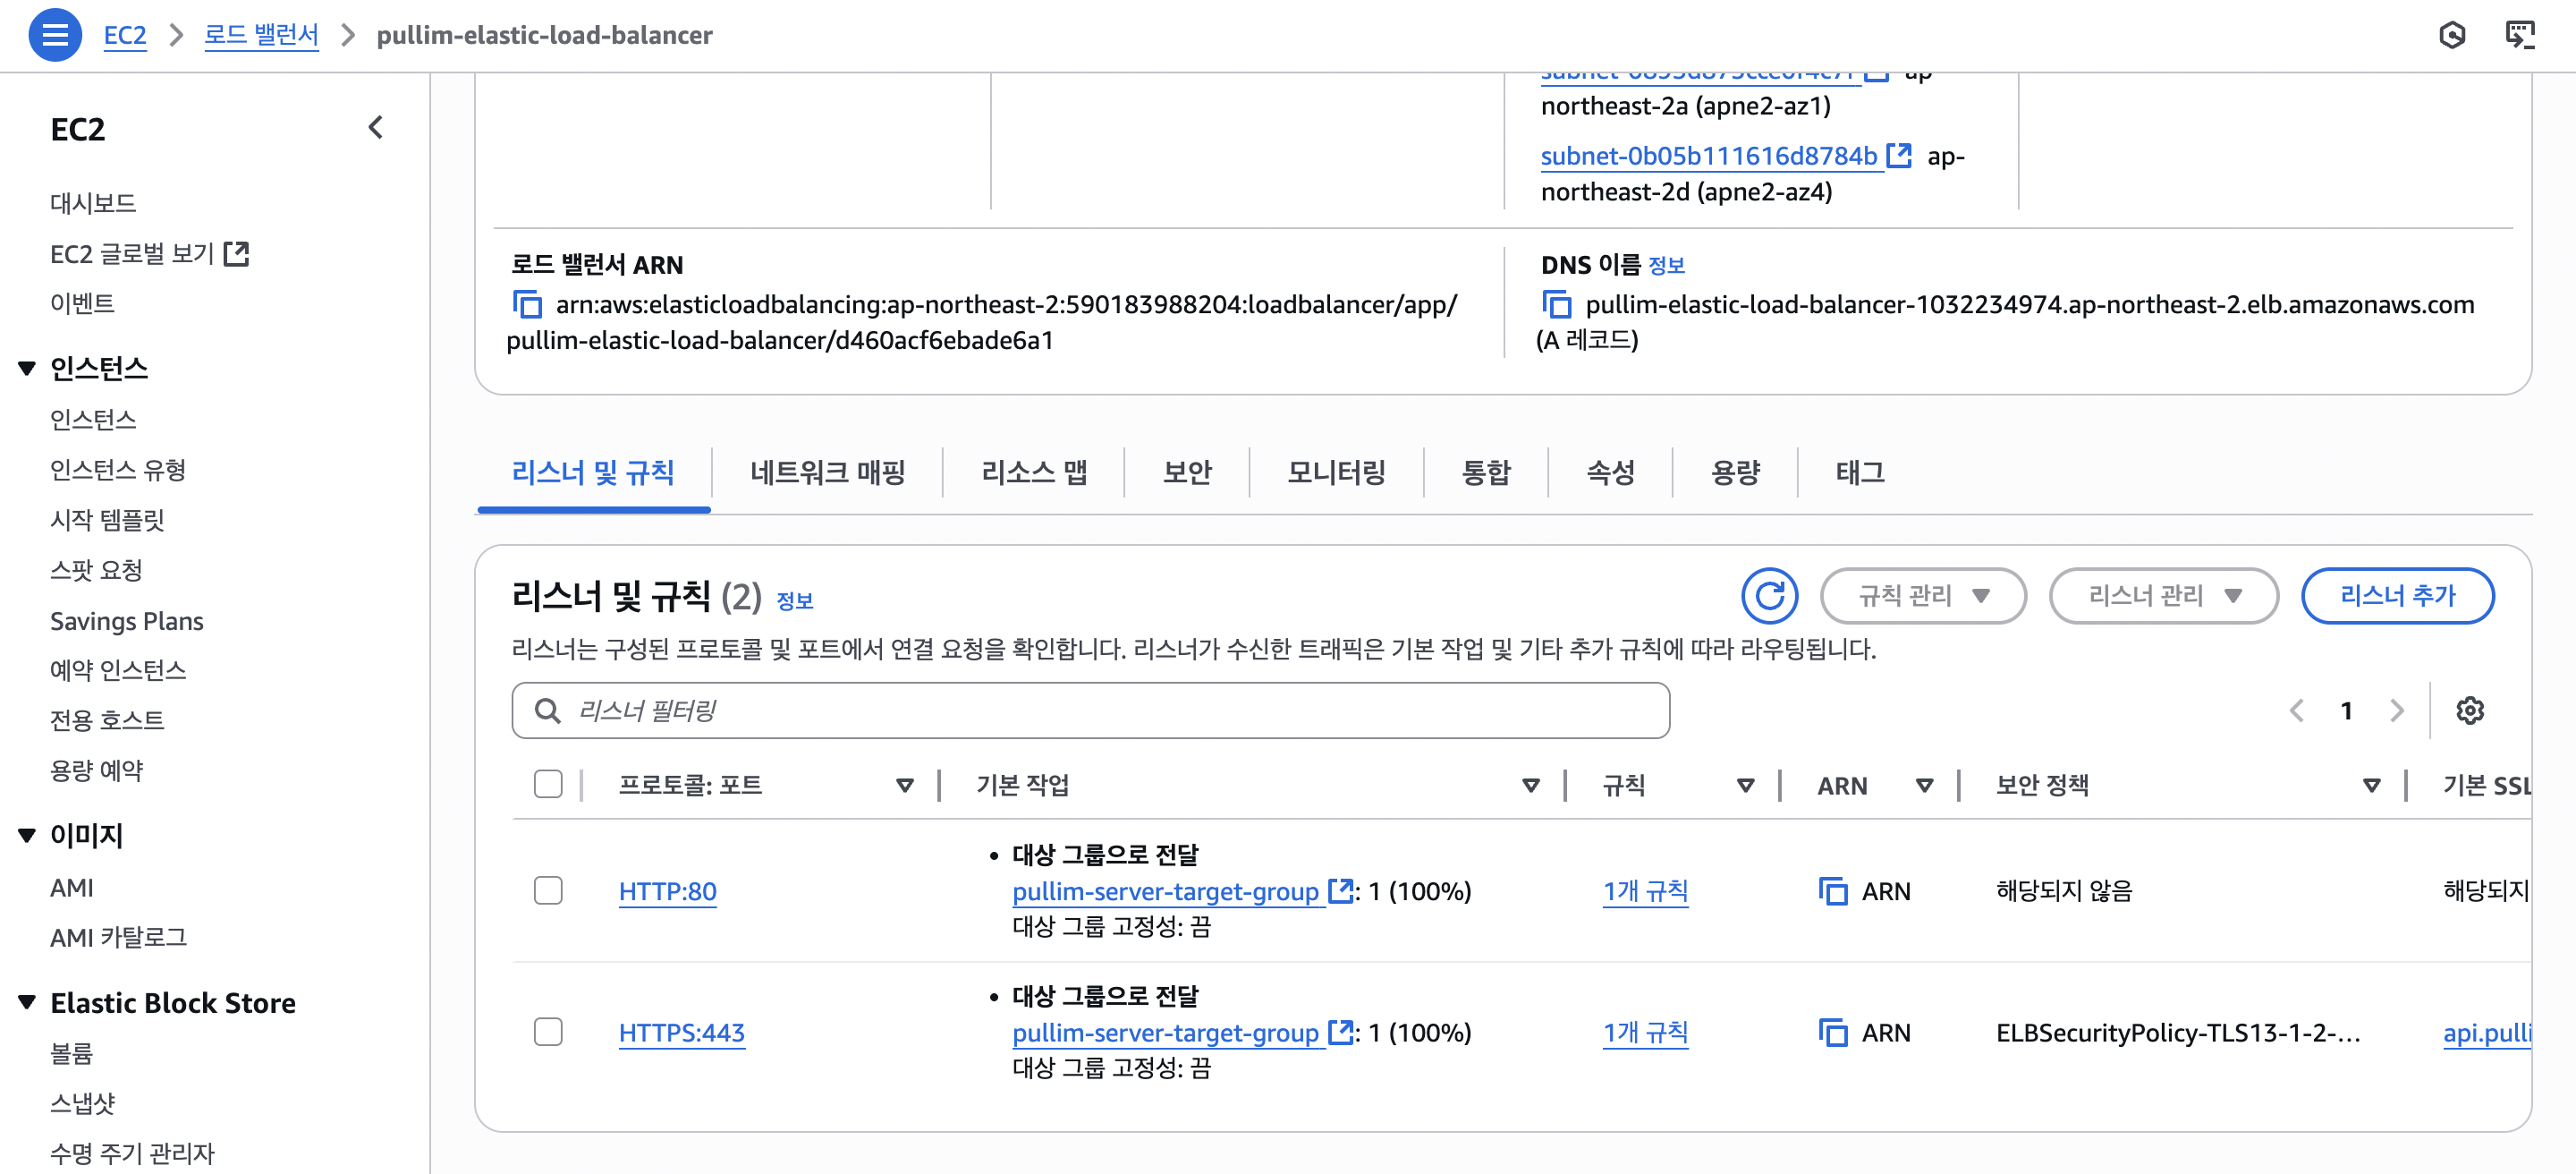This screenshot has width=2576, height=1174.
Task: Open the hamburger navigation menu icon
Action: 55,35
